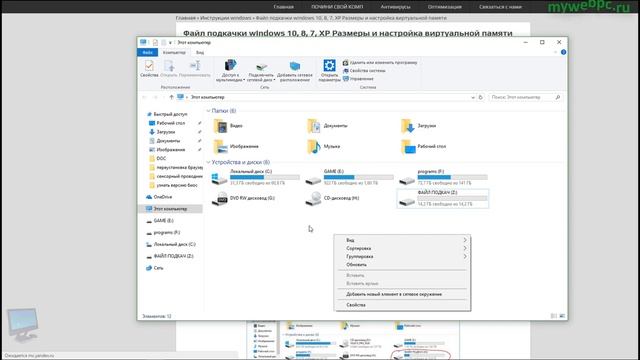Open the Файл tab
The image size is (640, 360).
click(x=148, y=52)
